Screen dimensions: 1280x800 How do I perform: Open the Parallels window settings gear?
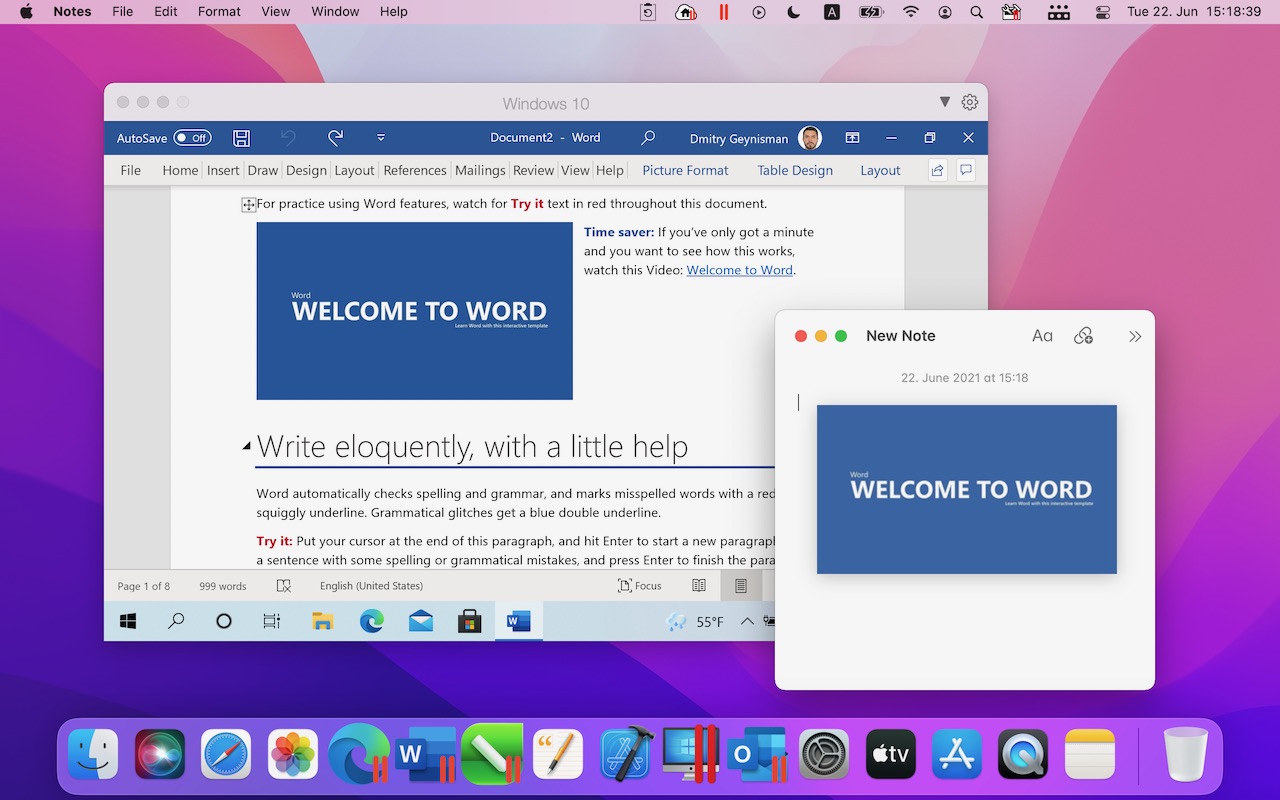(x=969, y=102)
